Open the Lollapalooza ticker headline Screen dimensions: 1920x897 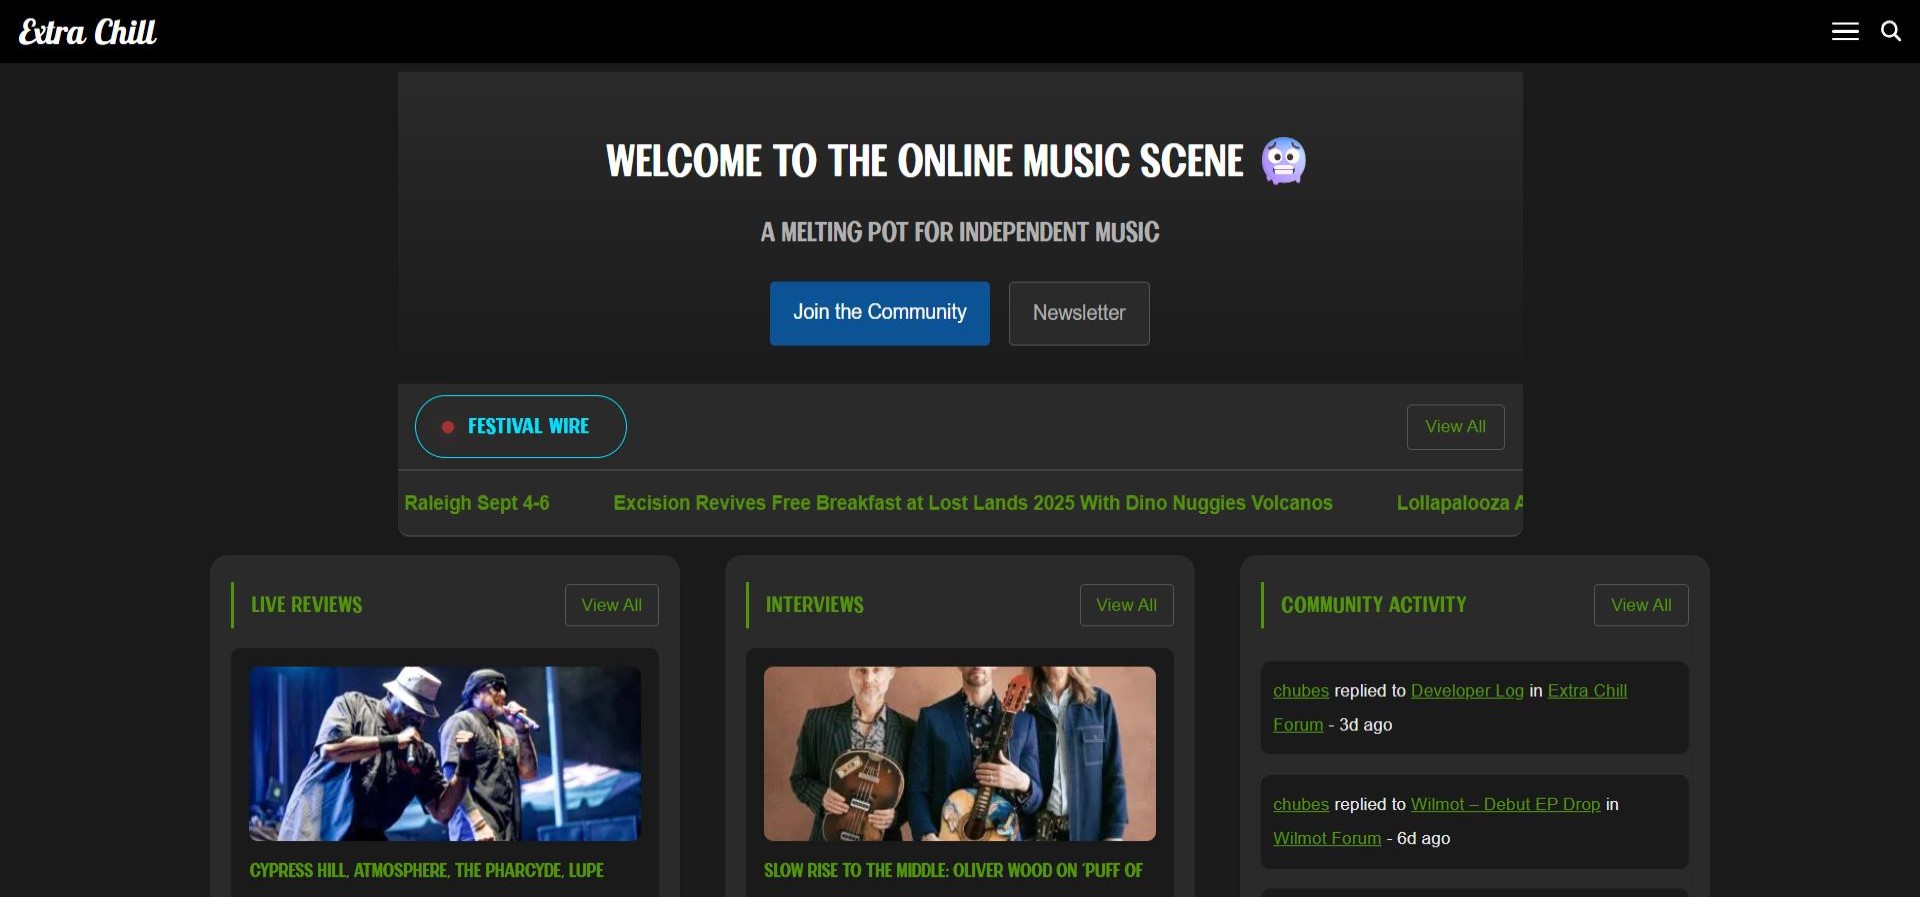(x=1459, y=503)
